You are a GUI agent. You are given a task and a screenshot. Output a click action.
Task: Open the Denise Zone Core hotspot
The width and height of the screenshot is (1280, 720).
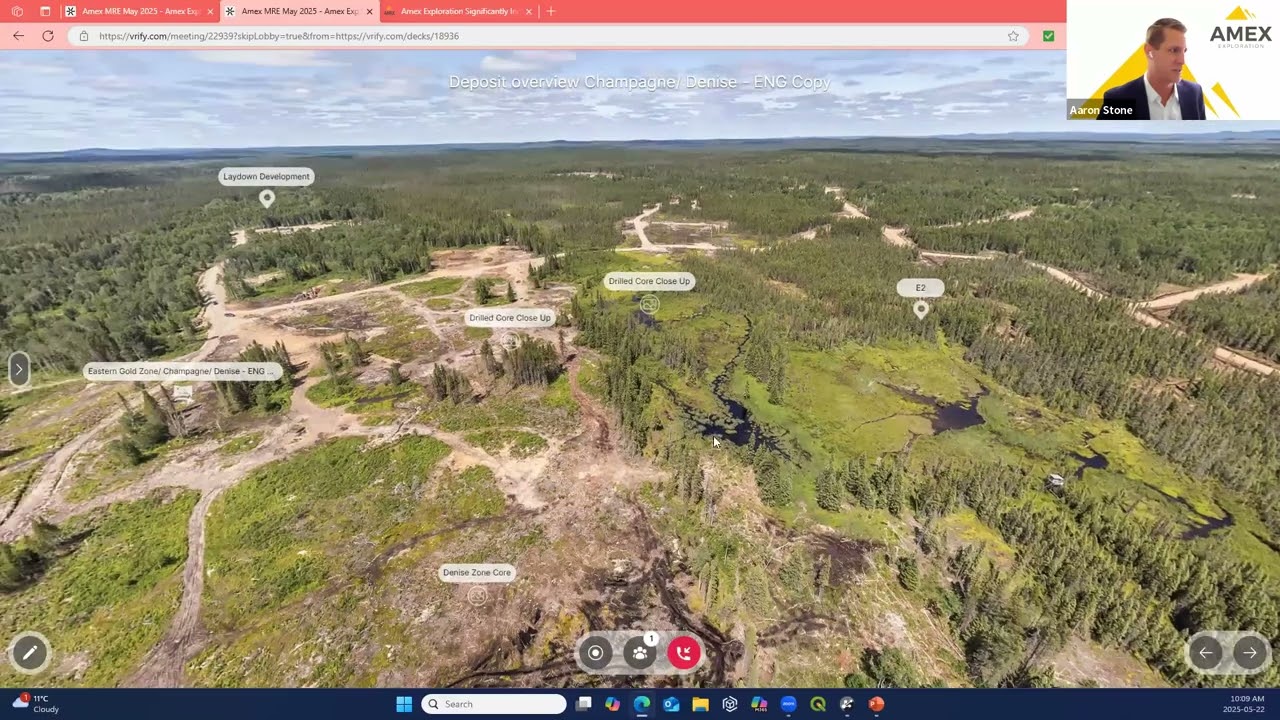[477, 573]
